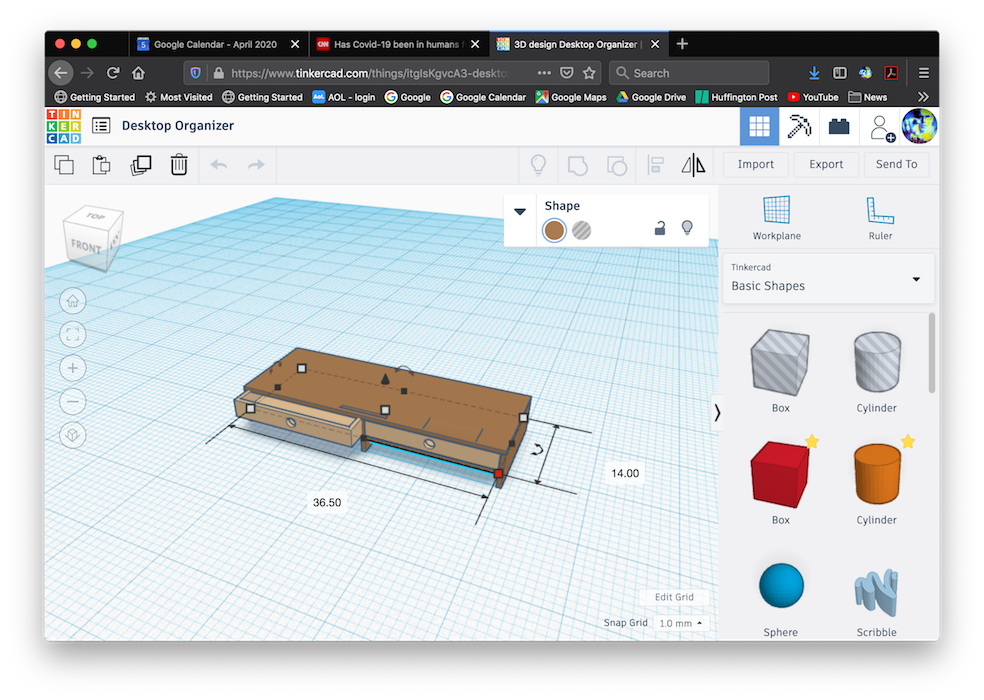984x700 pixels.
Task: Close the 3D design Desktop Organizer tab
Action: coord(655,44)
